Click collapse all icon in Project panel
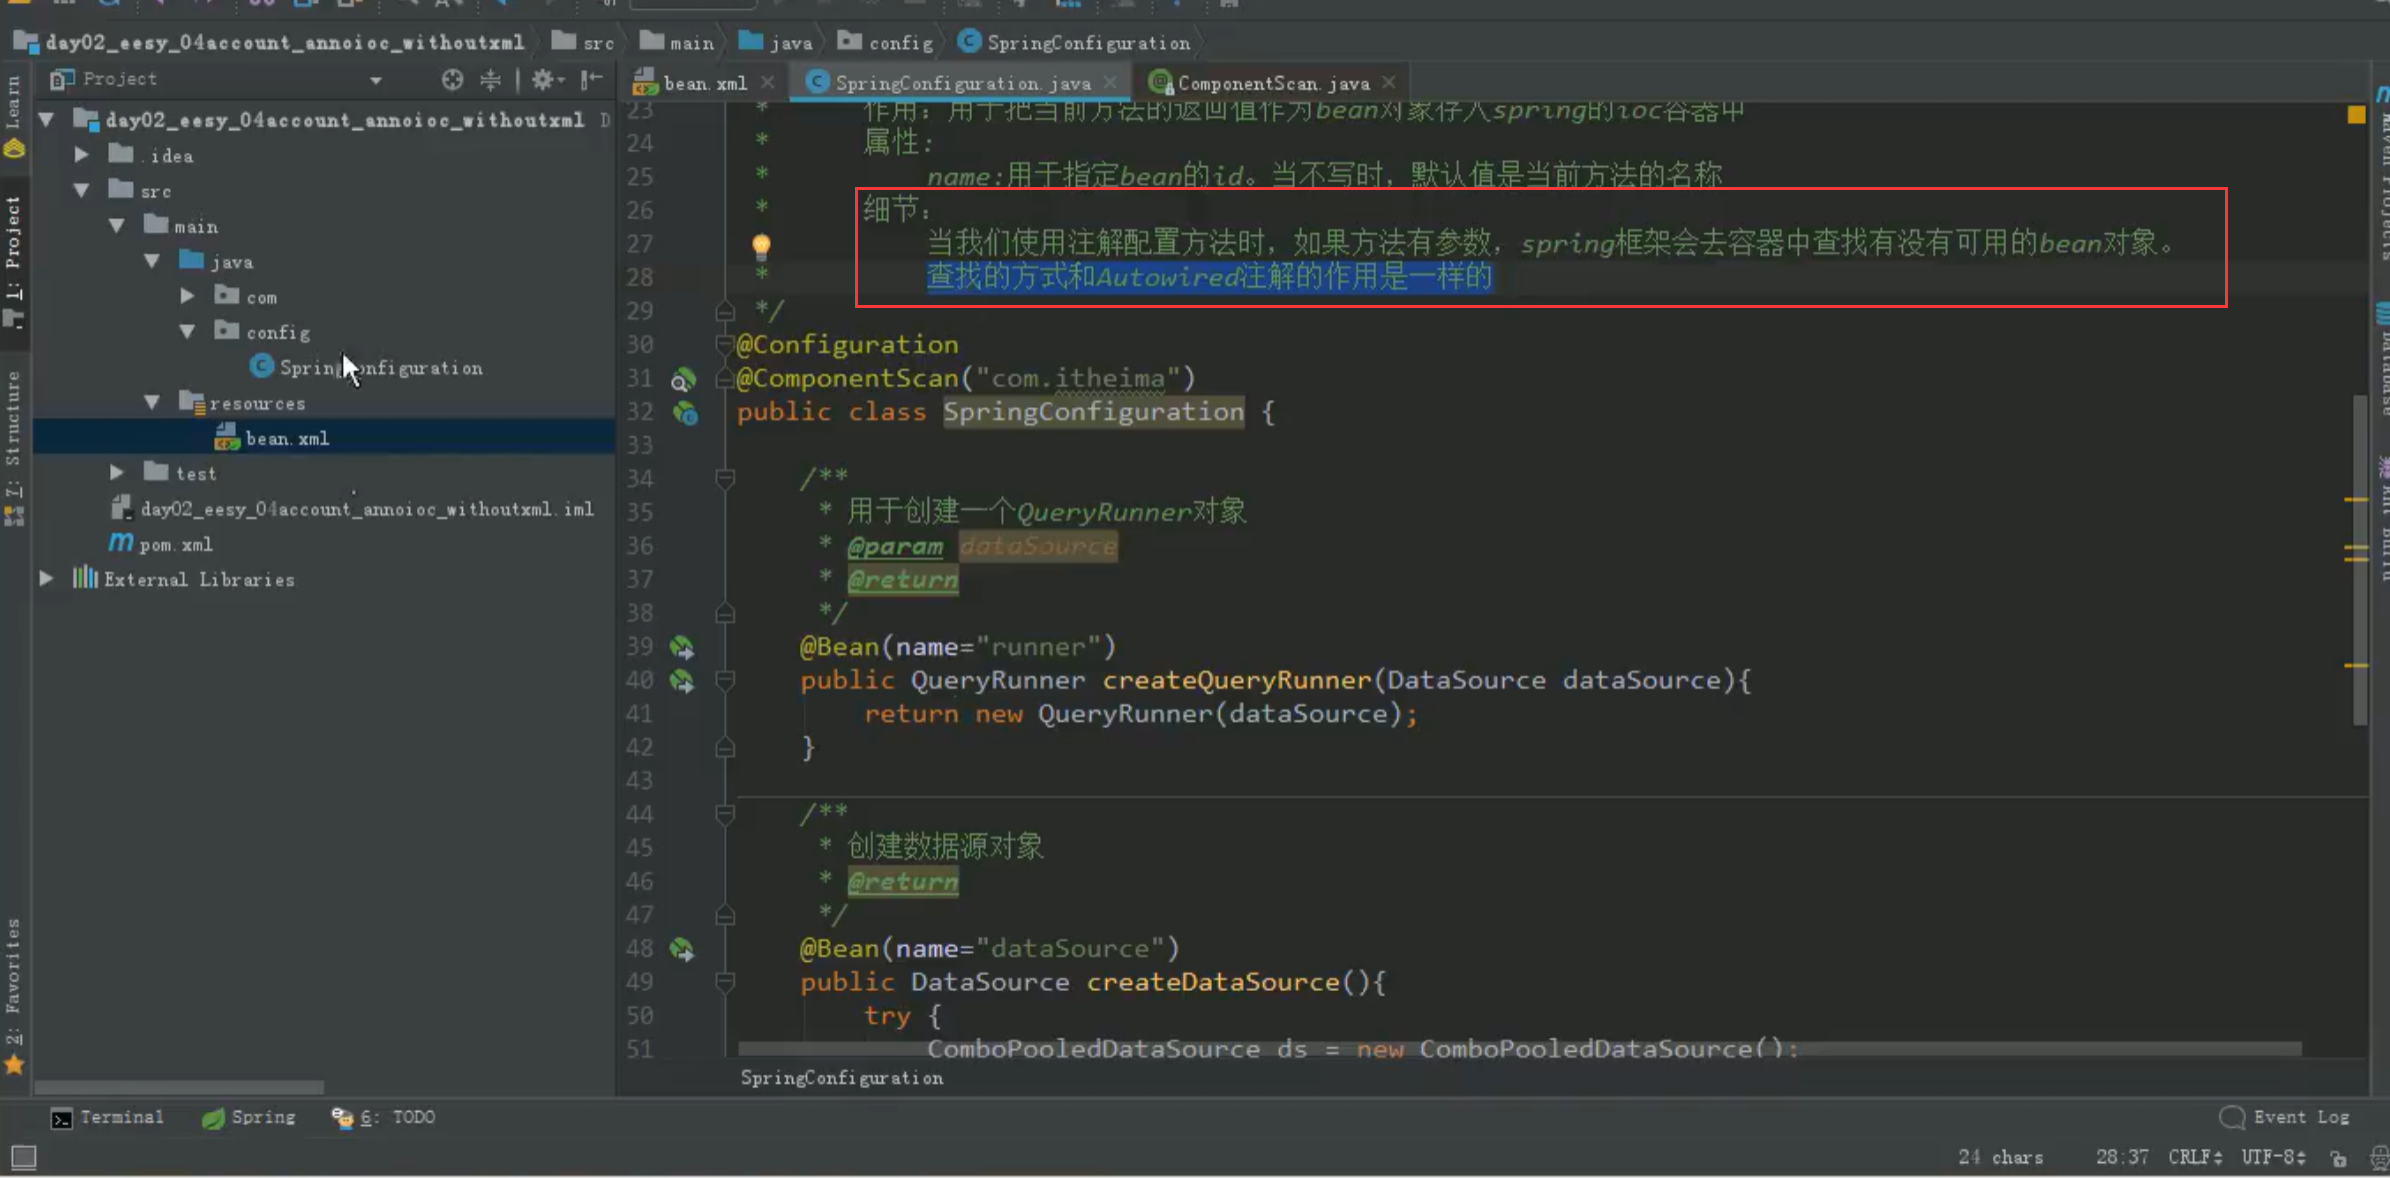Image resolution: width=2390 pixels, height=1178 pixels. click(x=490, y=80)
